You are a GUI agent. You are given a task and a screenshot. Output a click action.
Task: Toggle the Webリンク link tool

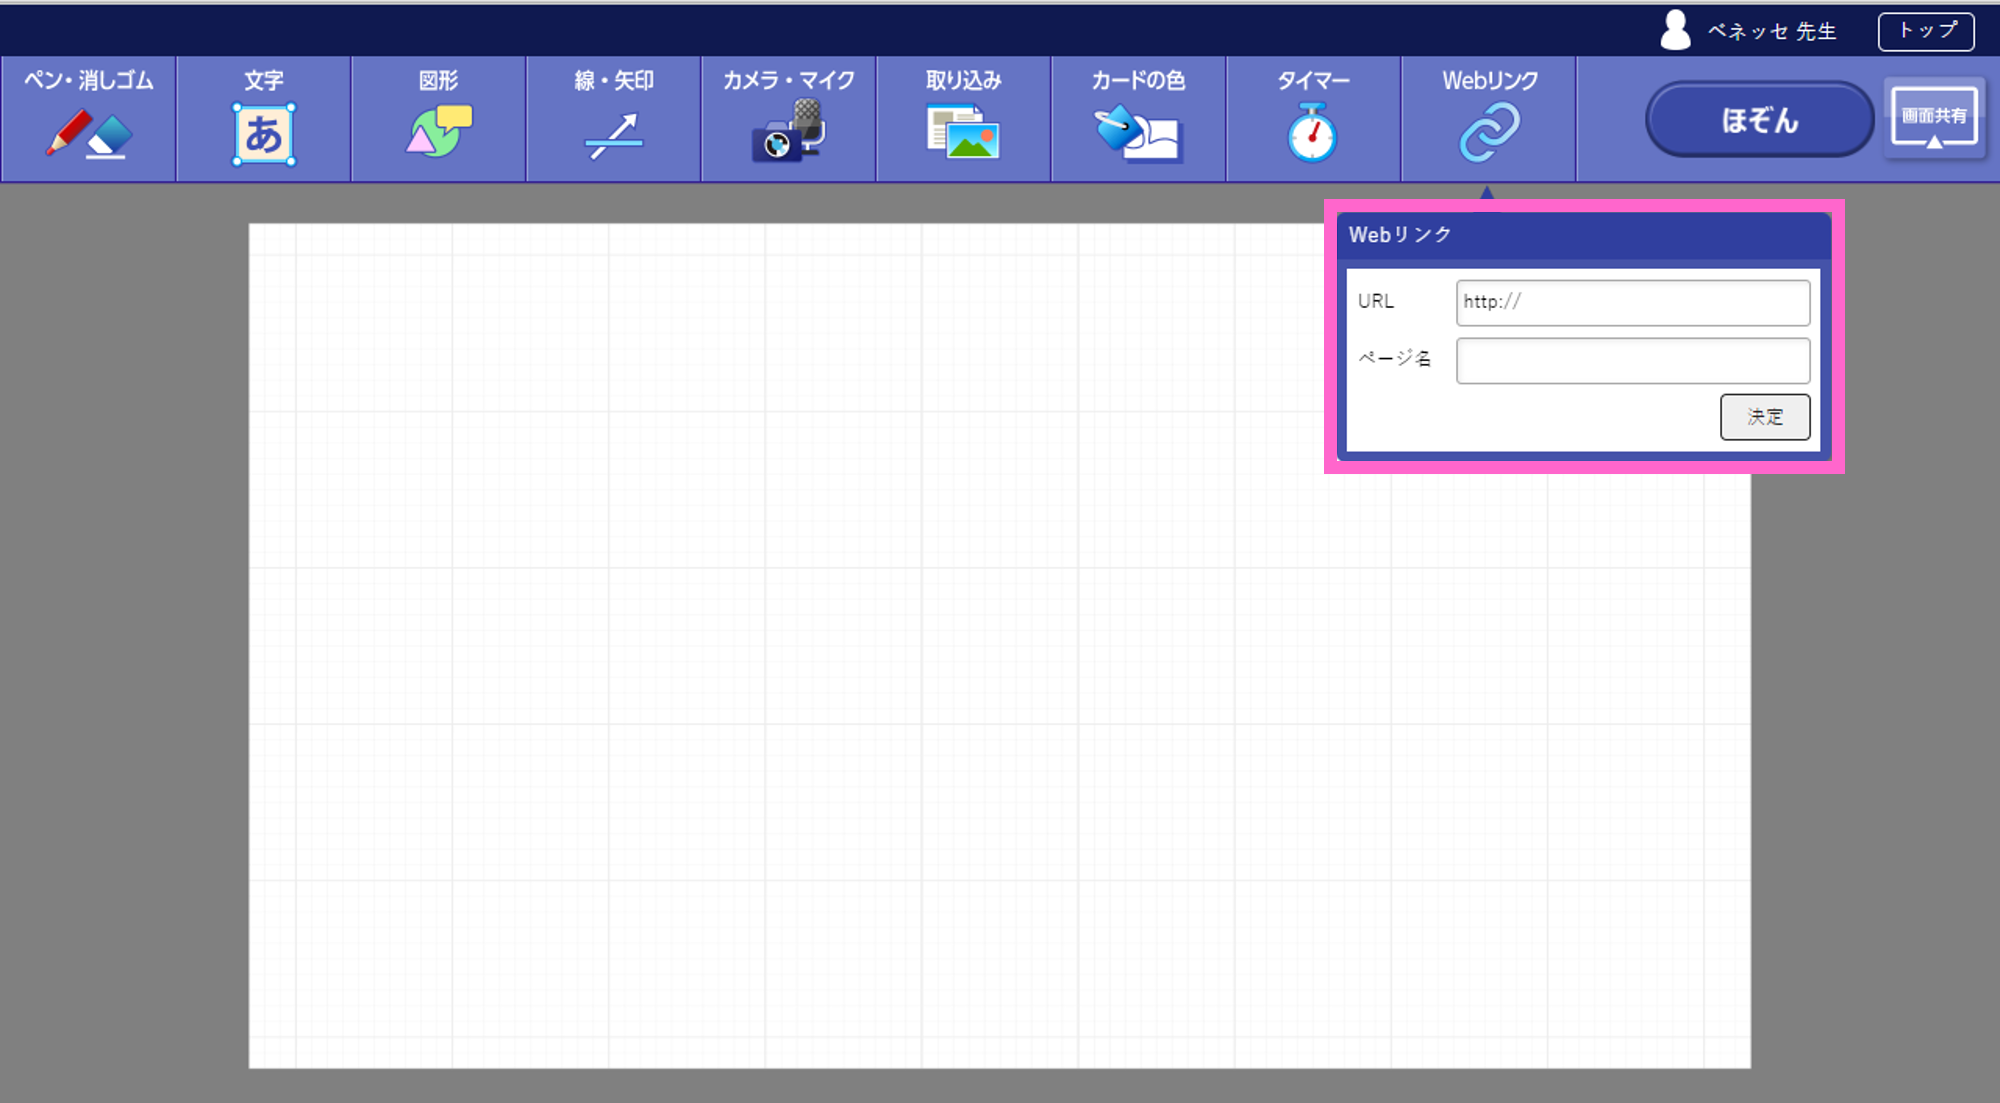pos(1488,120)
